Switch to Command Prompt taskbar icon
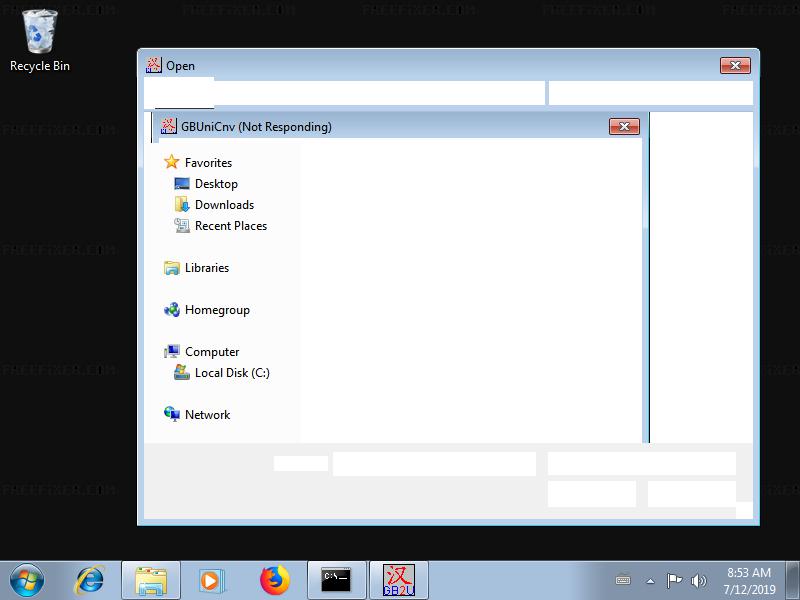The height and width of the screenshot is (600, 800). tap(336, 581)
